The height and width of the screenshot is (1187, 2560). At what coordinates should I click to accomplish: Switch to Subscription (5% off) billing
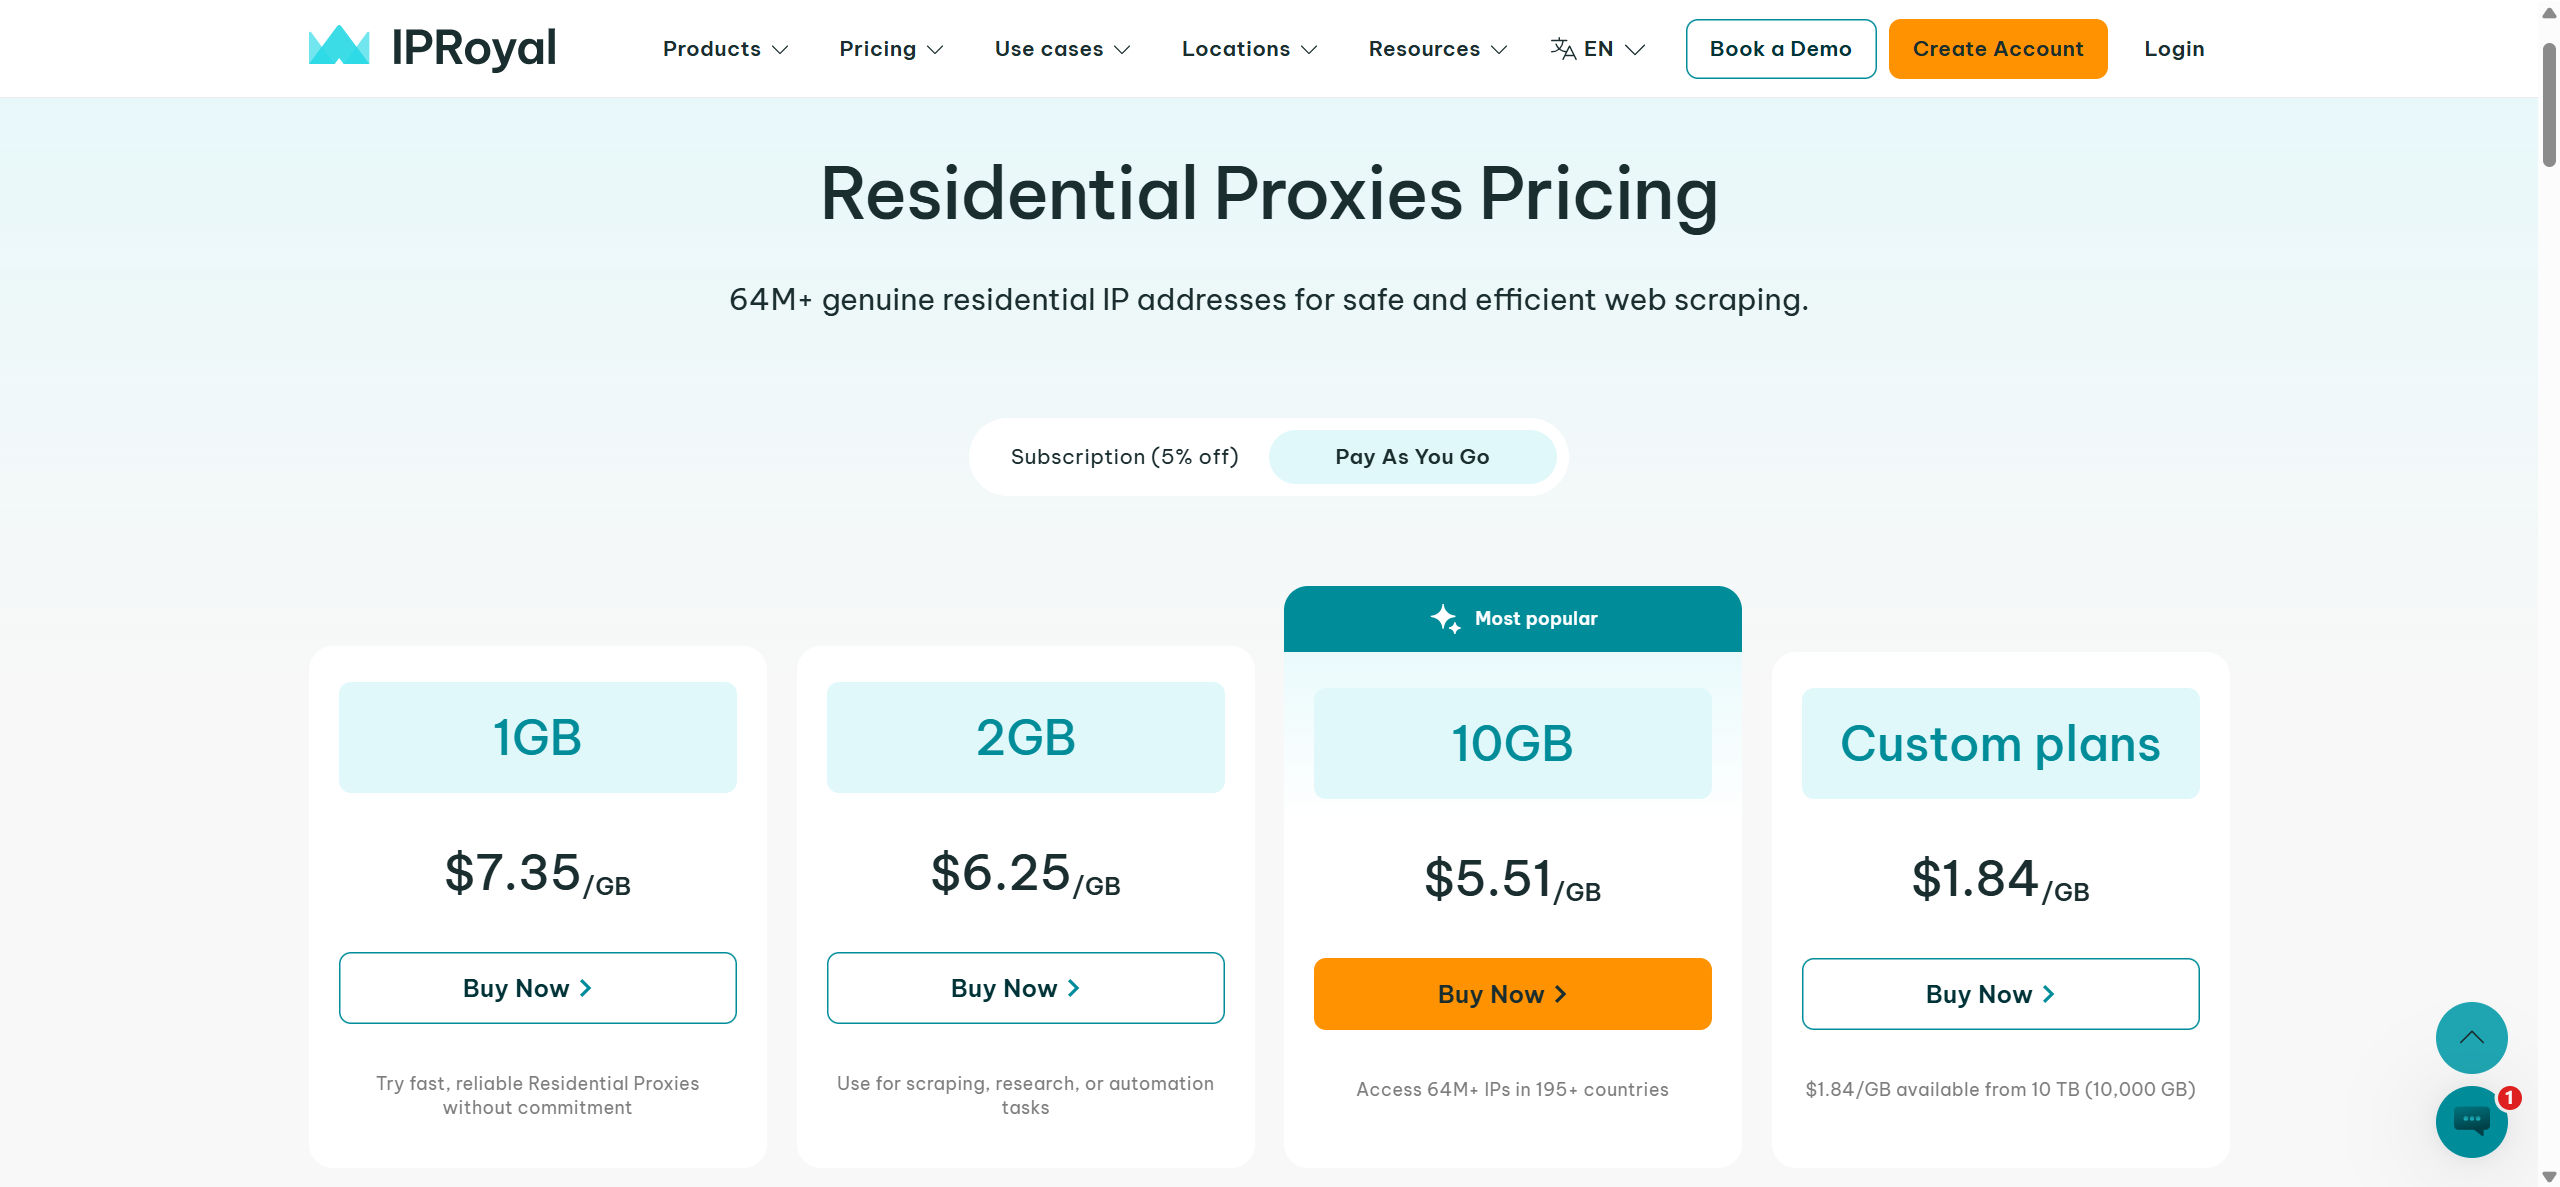coord(1124,457)
